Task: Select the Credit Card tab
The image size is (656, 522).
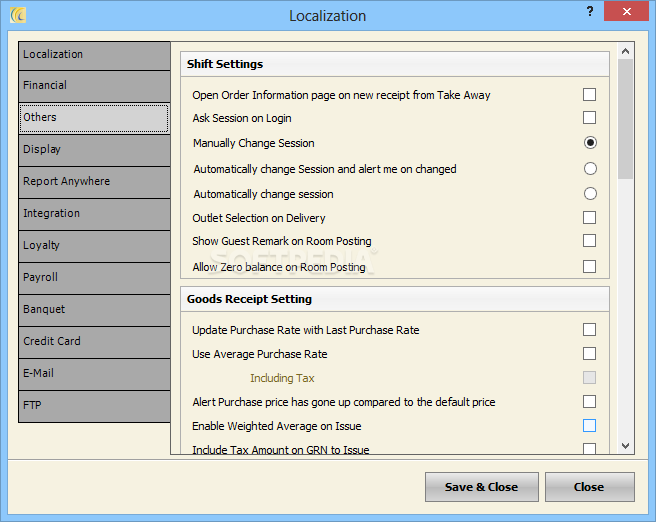Action: [95, 342]
